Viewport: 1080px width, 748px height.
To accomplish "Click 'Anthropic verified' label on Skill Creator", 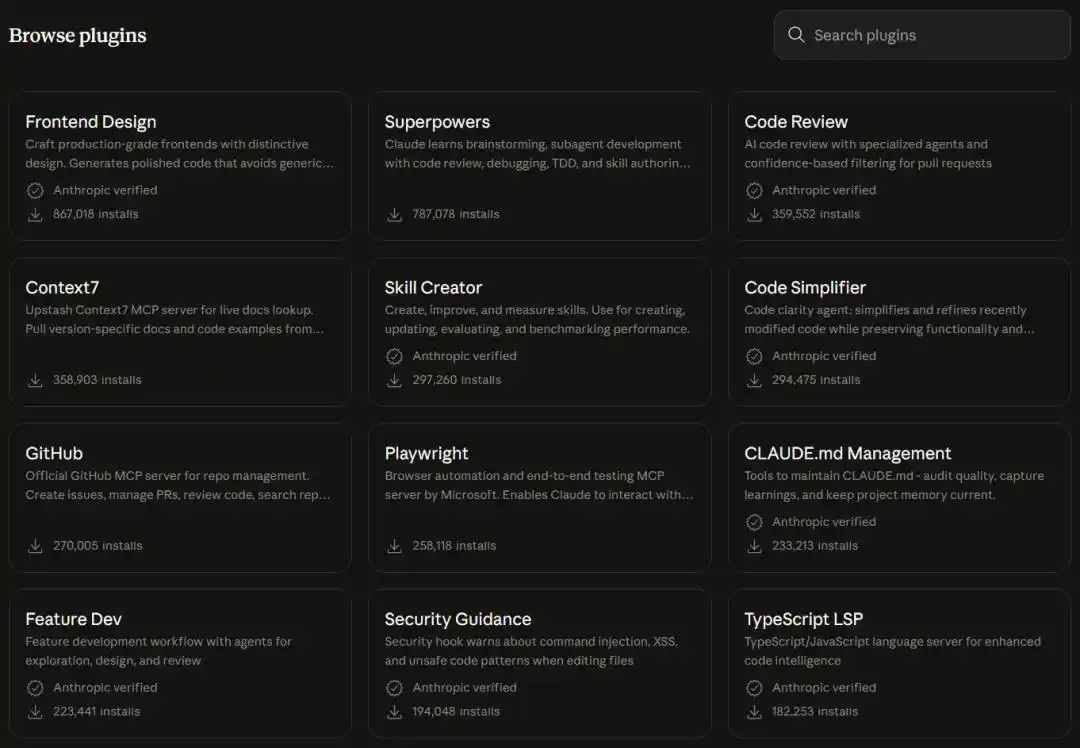I will [x=464, y=356].
